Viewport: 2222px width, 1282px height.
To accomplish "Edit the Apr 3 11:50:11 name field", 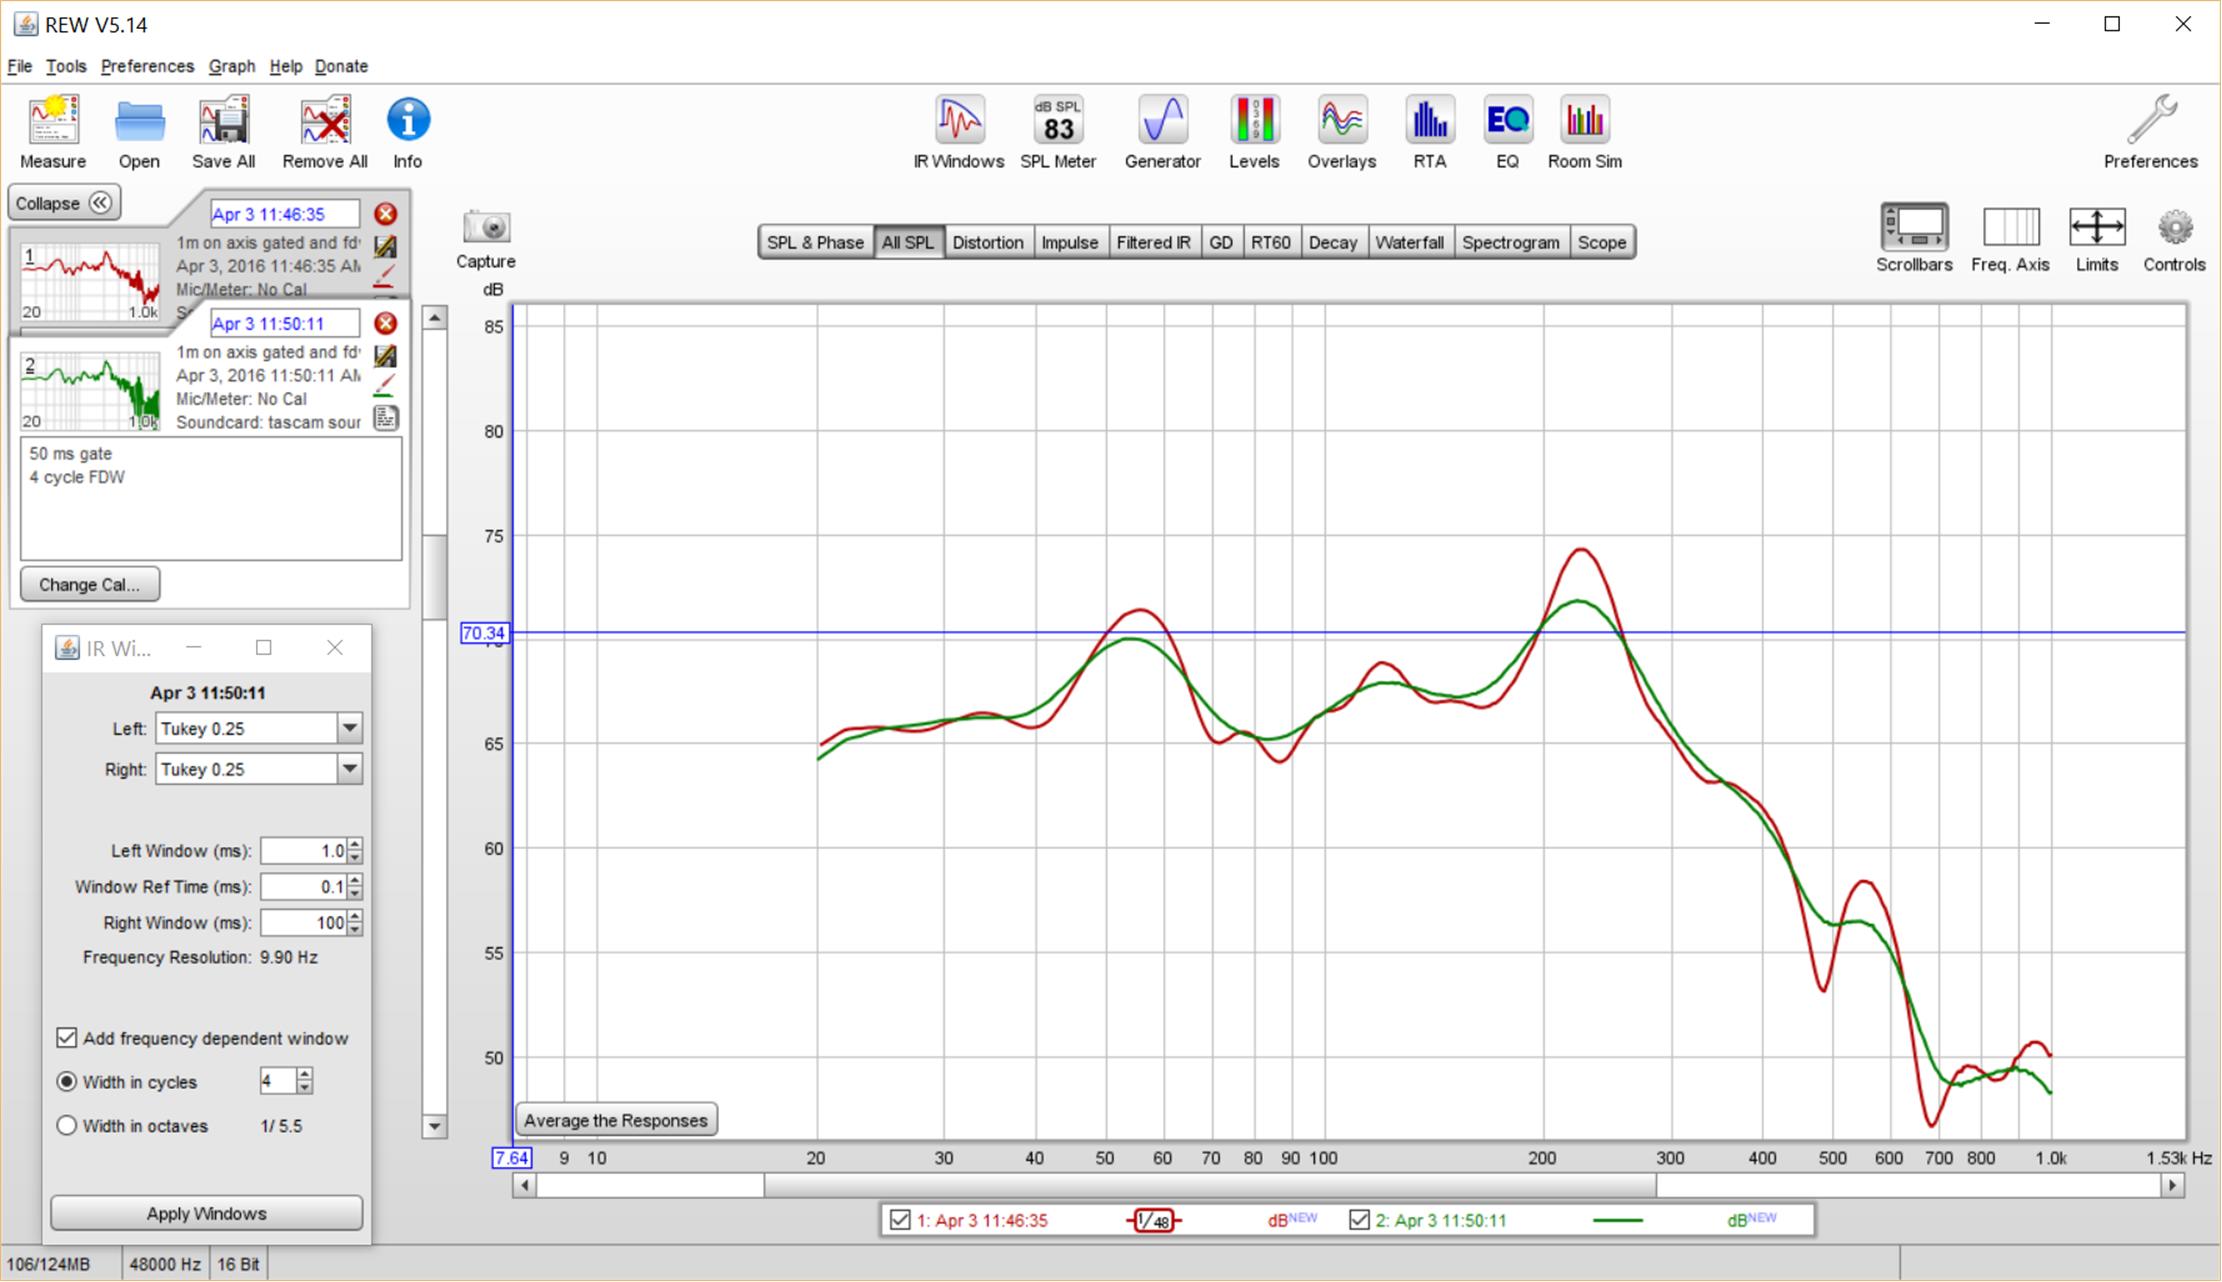I will tap(284, 323).
